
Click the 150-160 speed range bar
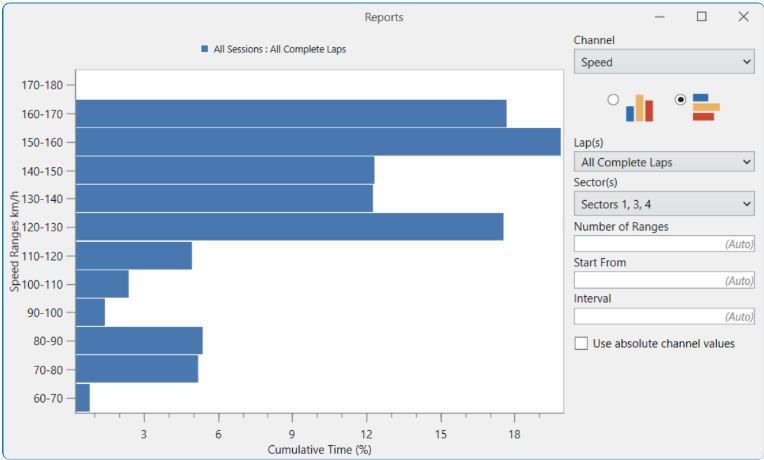click(318, 142)
